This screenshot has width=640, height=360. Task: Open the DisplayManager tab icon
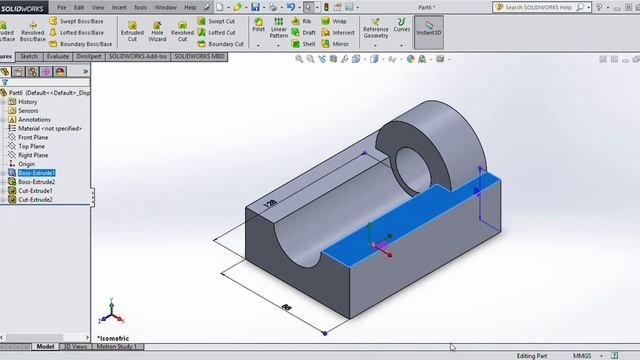pos(60,72)
